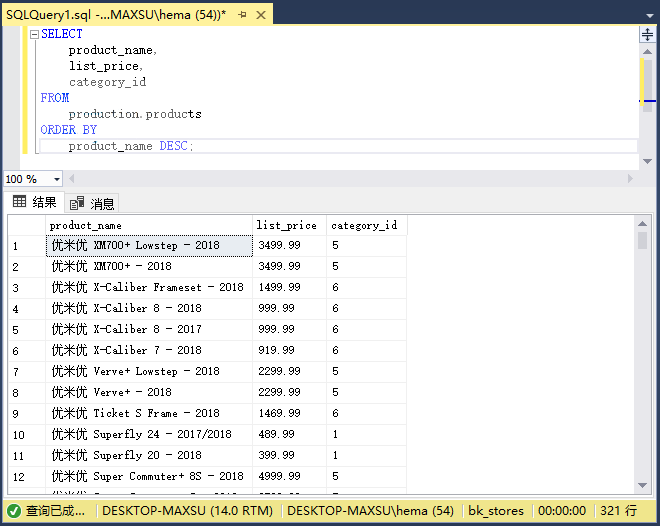Select price cell 1499.99

pyautogui.click(x=290, y=287)
